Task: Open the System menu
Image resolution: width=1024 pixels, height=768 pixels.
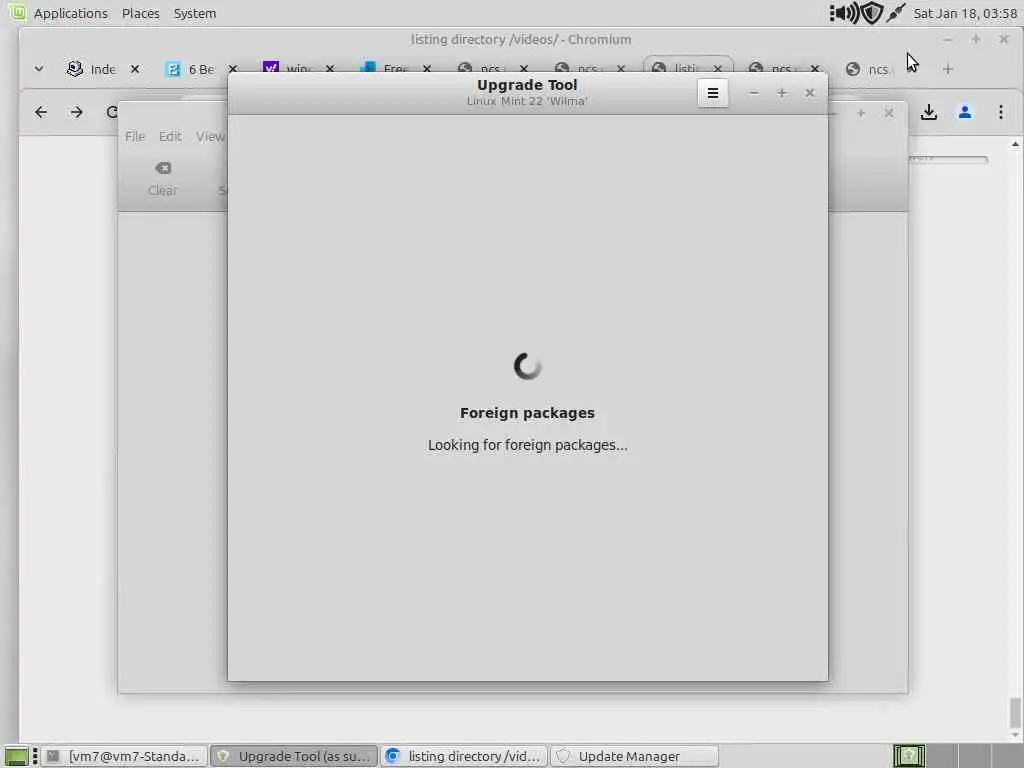Action: pyautogui.click(x=195, y=13)
